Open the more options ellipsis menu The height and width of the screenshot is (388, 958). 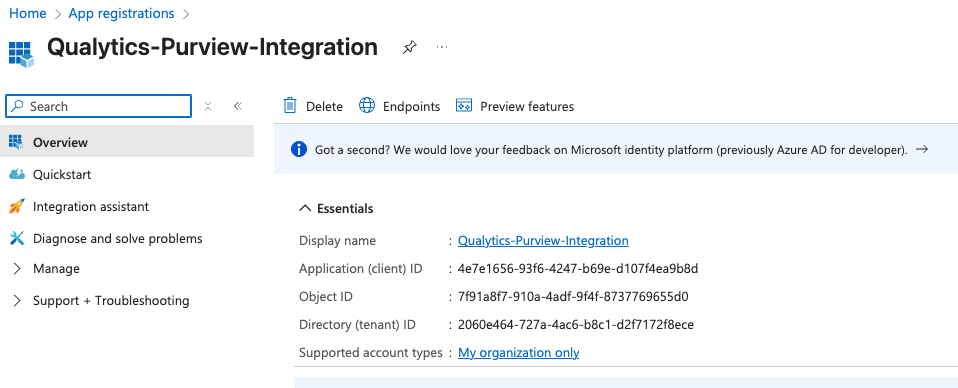pos(442,47)
